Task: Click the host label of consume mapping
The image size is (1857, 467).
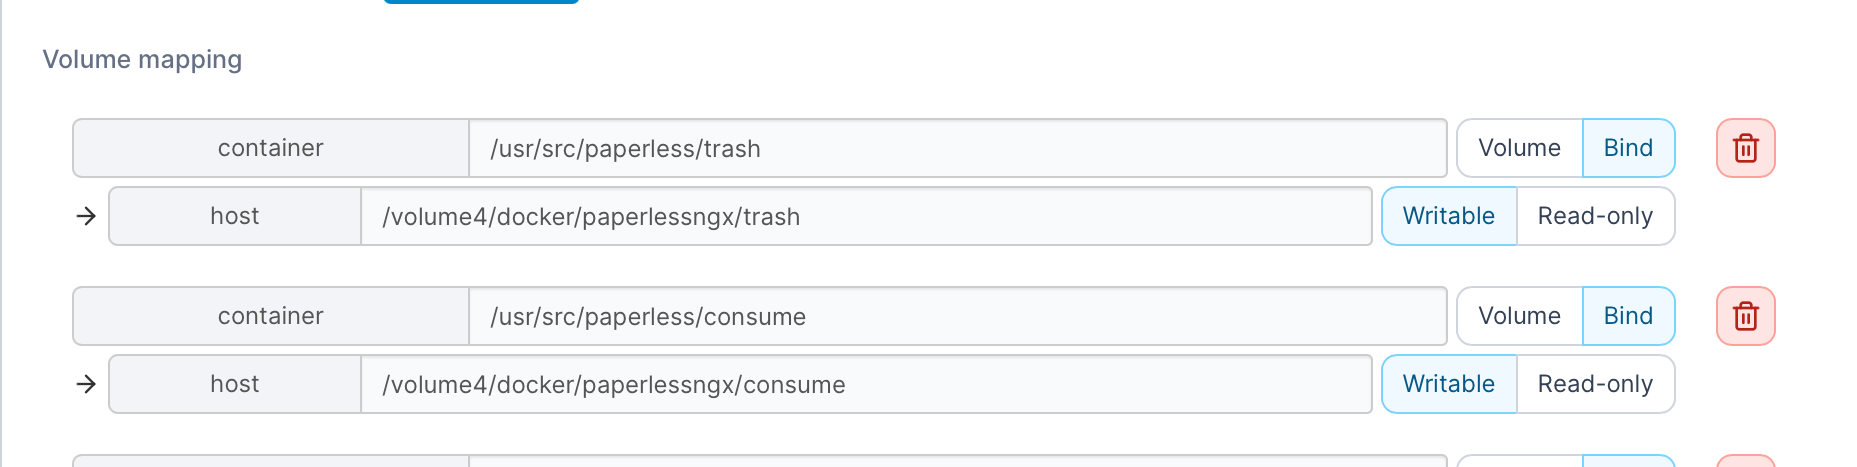Action: [x=235, y=384]
